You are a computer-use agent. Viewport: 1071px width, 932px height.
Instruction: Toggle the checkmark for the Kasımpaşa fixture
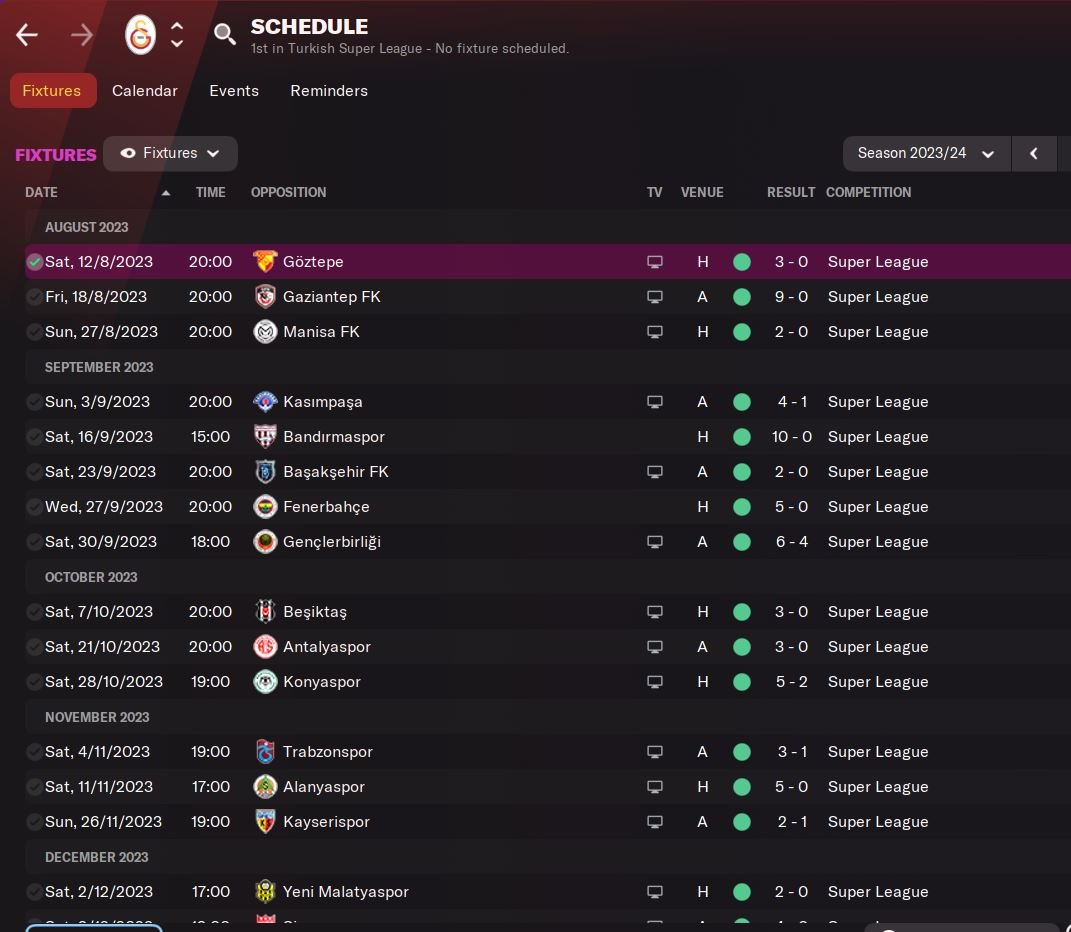[35, 402]
